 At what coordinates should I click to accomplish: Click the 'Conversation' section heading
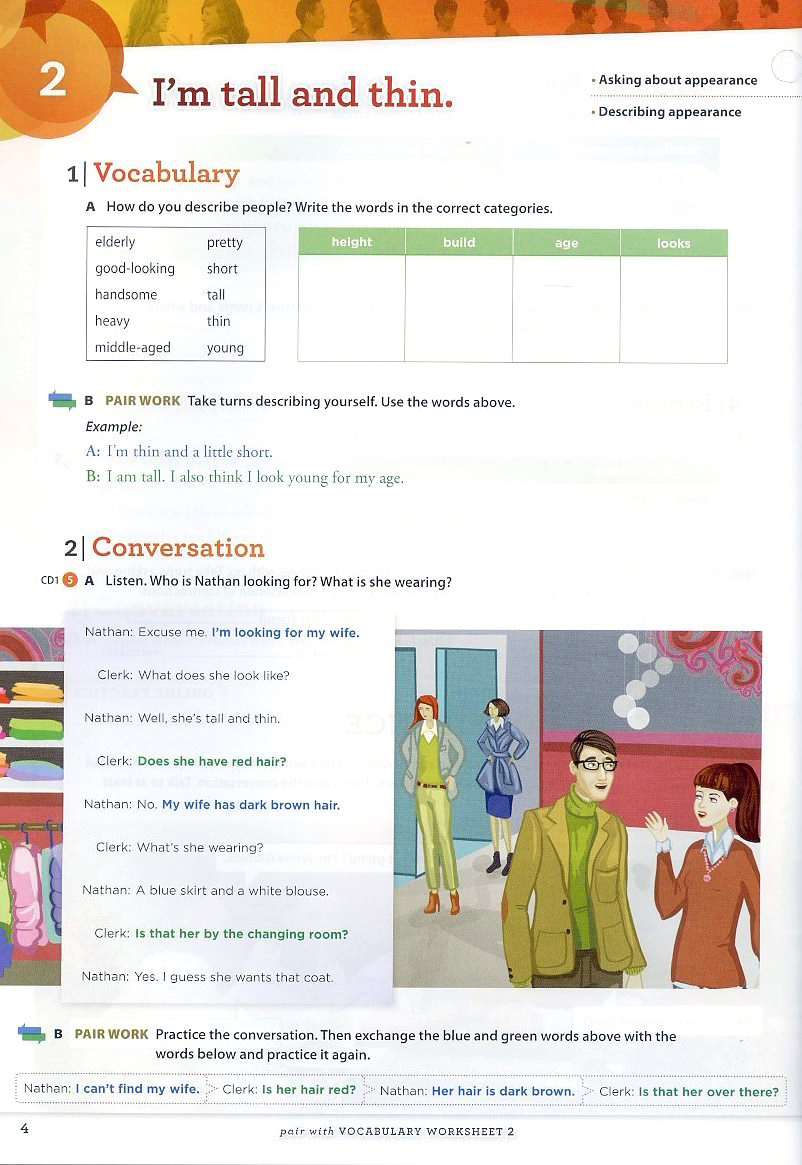click(178, 548)
